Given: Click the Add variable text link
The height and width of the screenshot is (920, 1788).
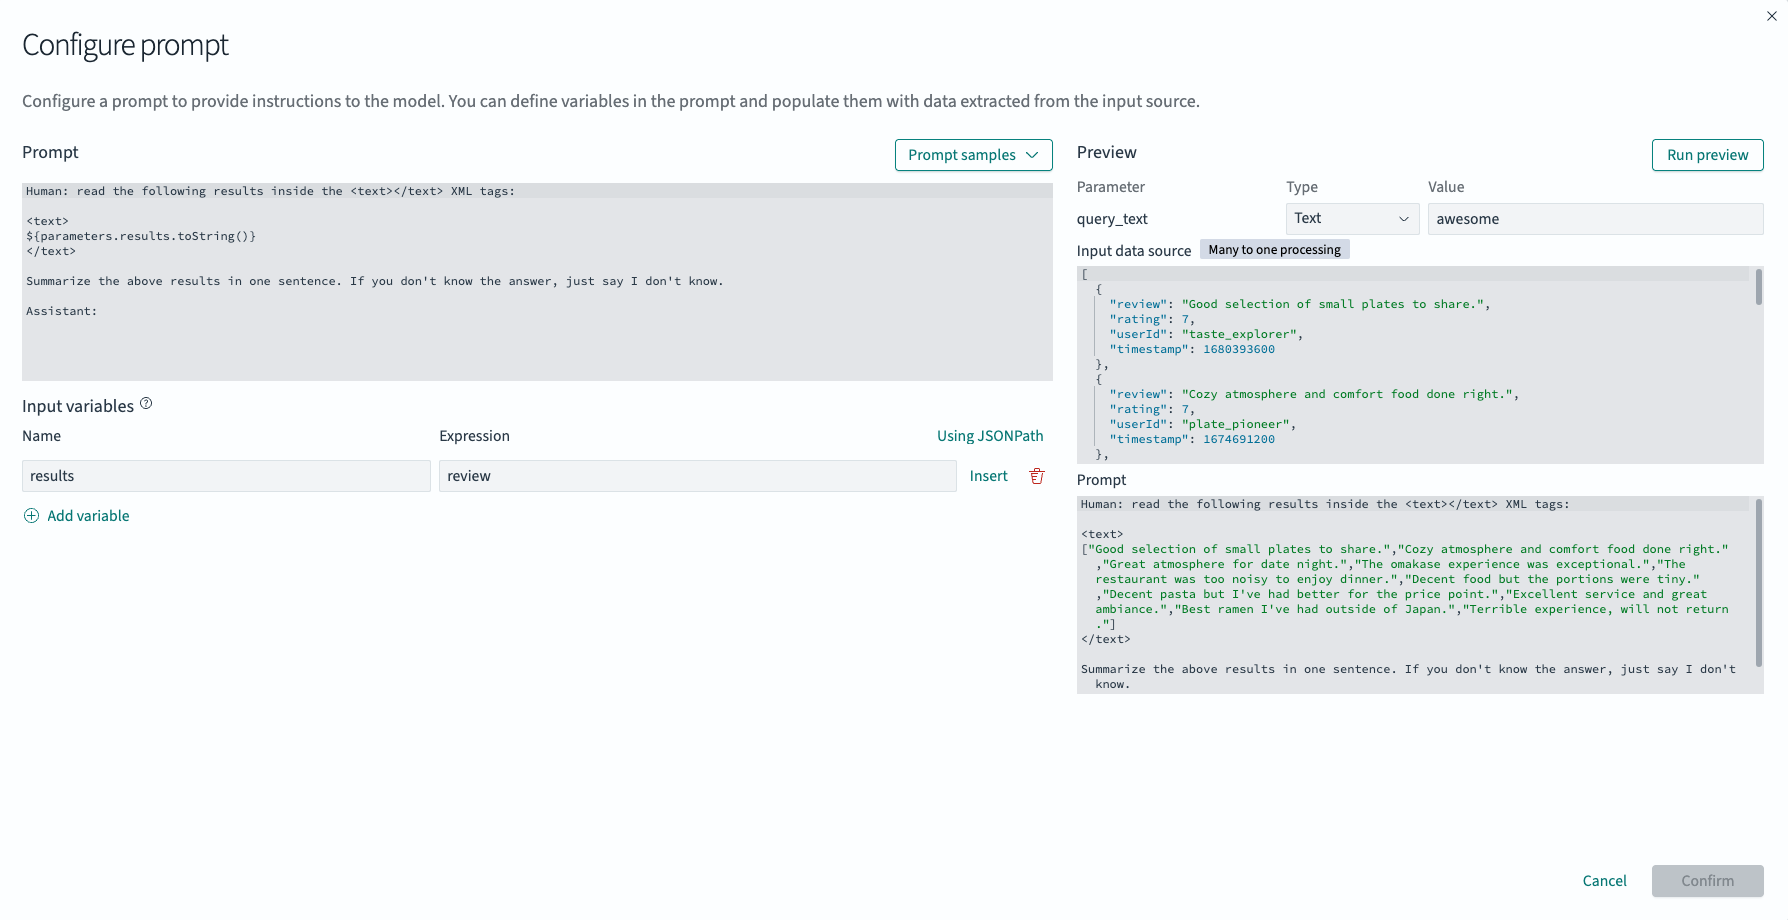Looking at the screenshot, I should click(88, 515).
